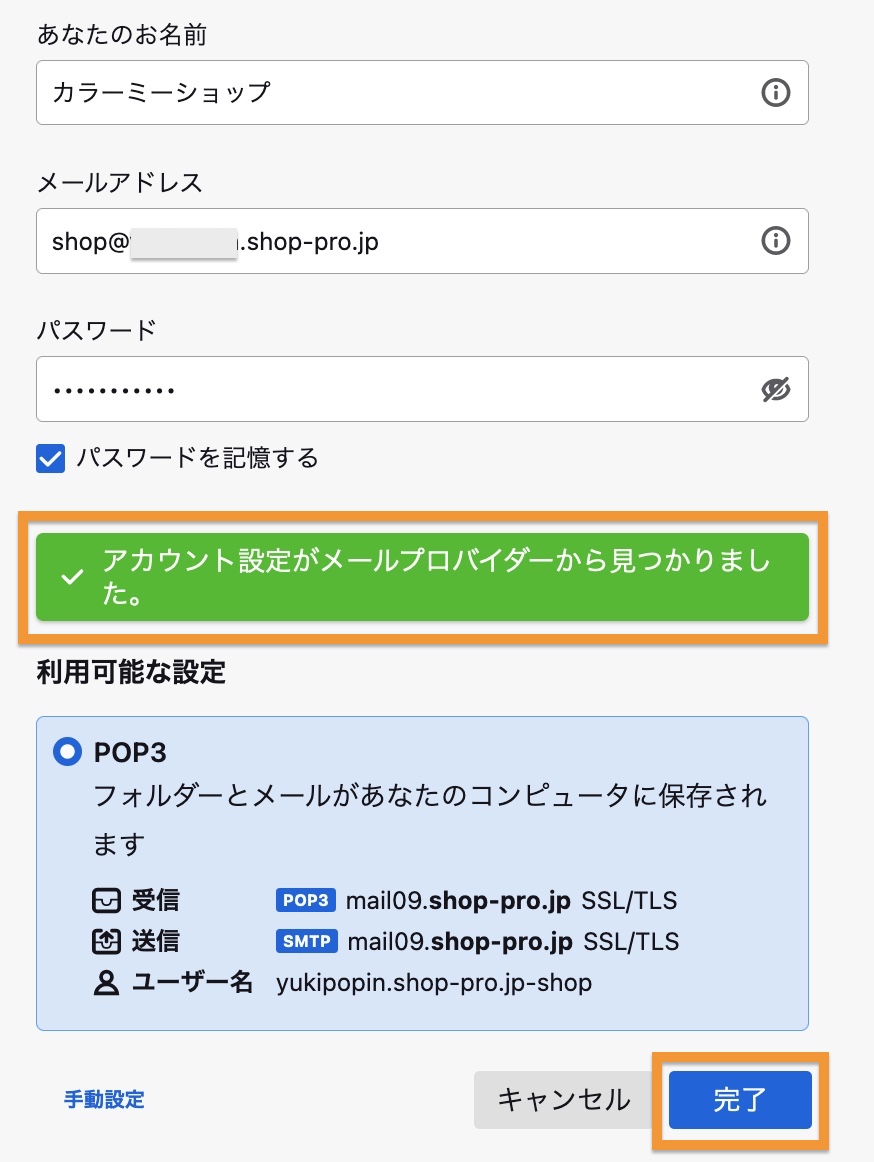Viewport: 874px width, 1162px height.
Task: Click the info icon in email field
Action: 775,241
